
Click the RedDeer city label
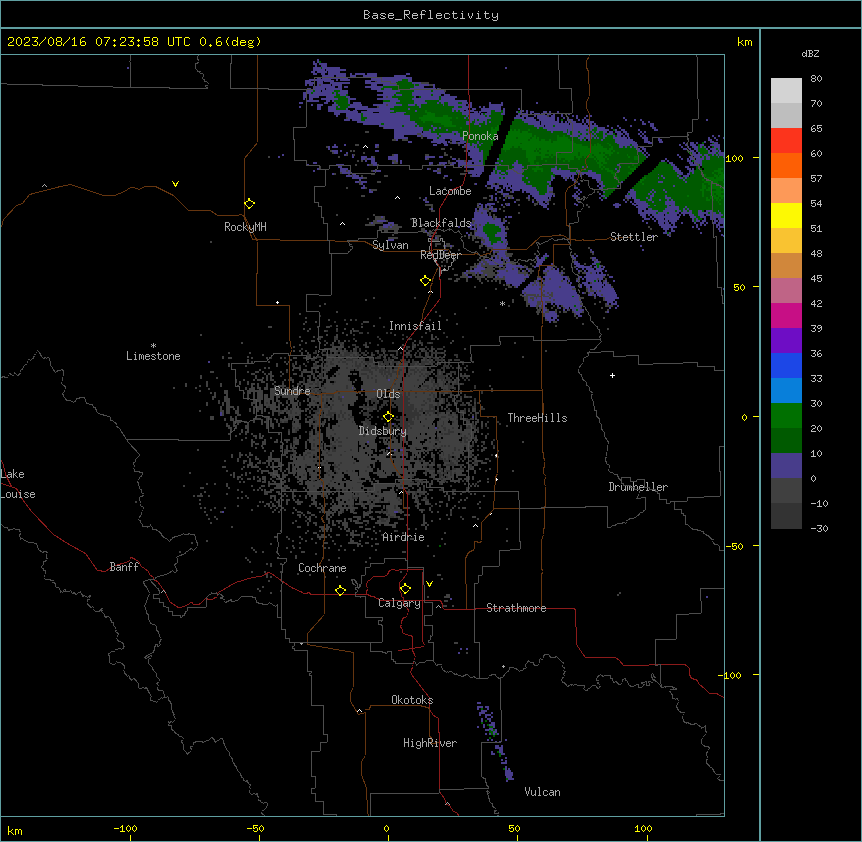[x=440, y=255]
